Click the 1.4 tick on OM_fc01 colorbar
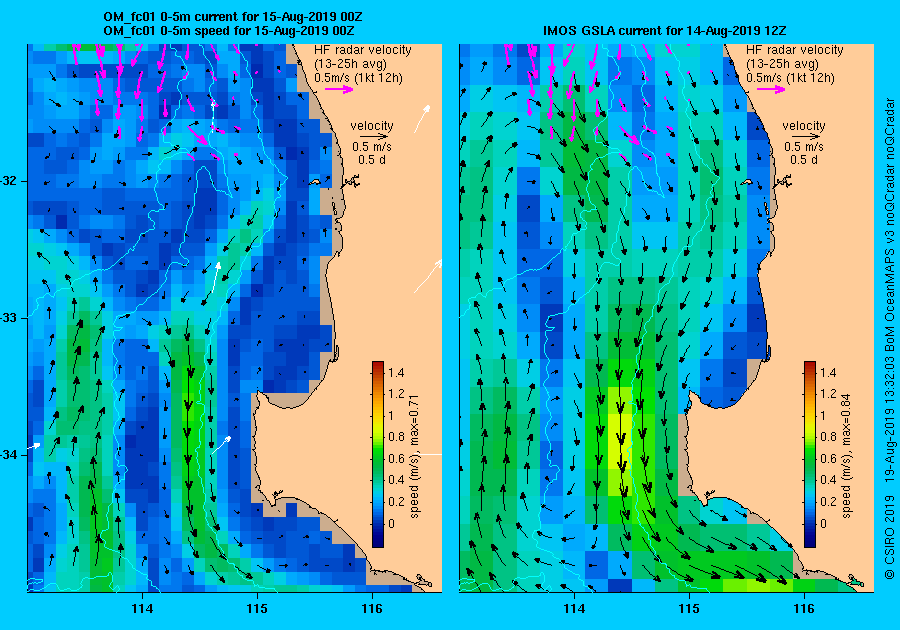This screenshot has width=900, height=630. pos(396,373)
